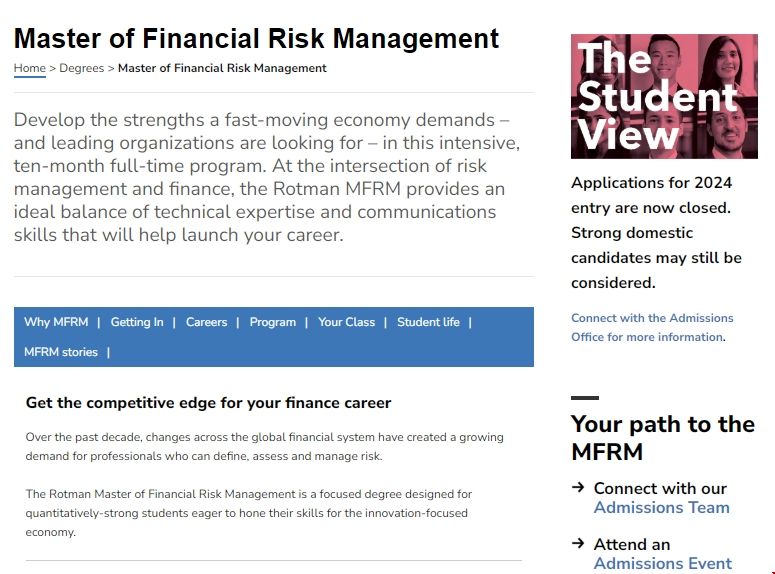775x574 pixels.
Task: Click the Admissions Team link
Action: click(661, 507)
